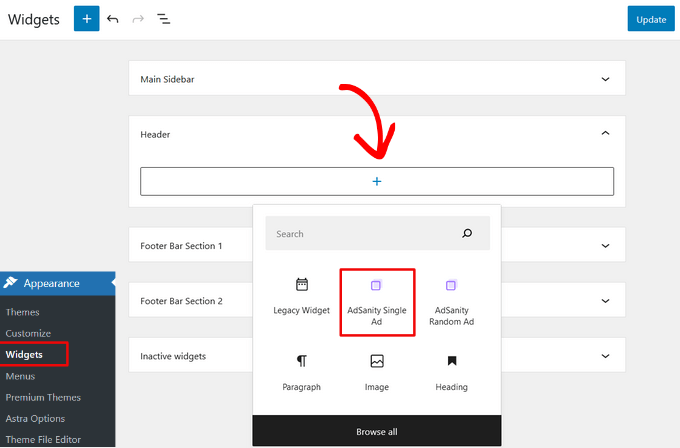Open Themes in Appearance menu
This screenshot has height=448, width=680.
[x=22, y=312]
